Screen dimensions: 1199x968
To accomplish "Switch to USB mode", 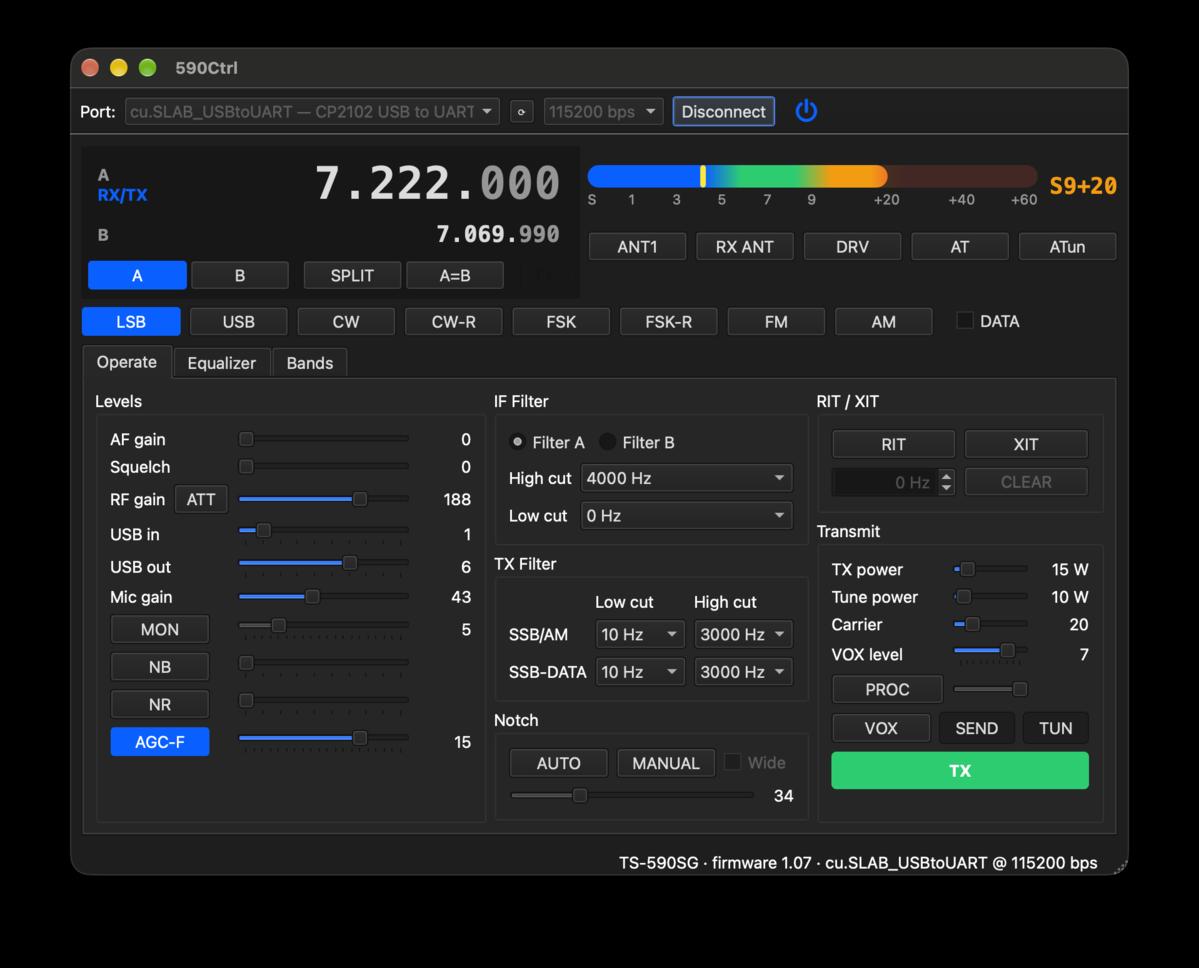I will (x=239, y=322).
